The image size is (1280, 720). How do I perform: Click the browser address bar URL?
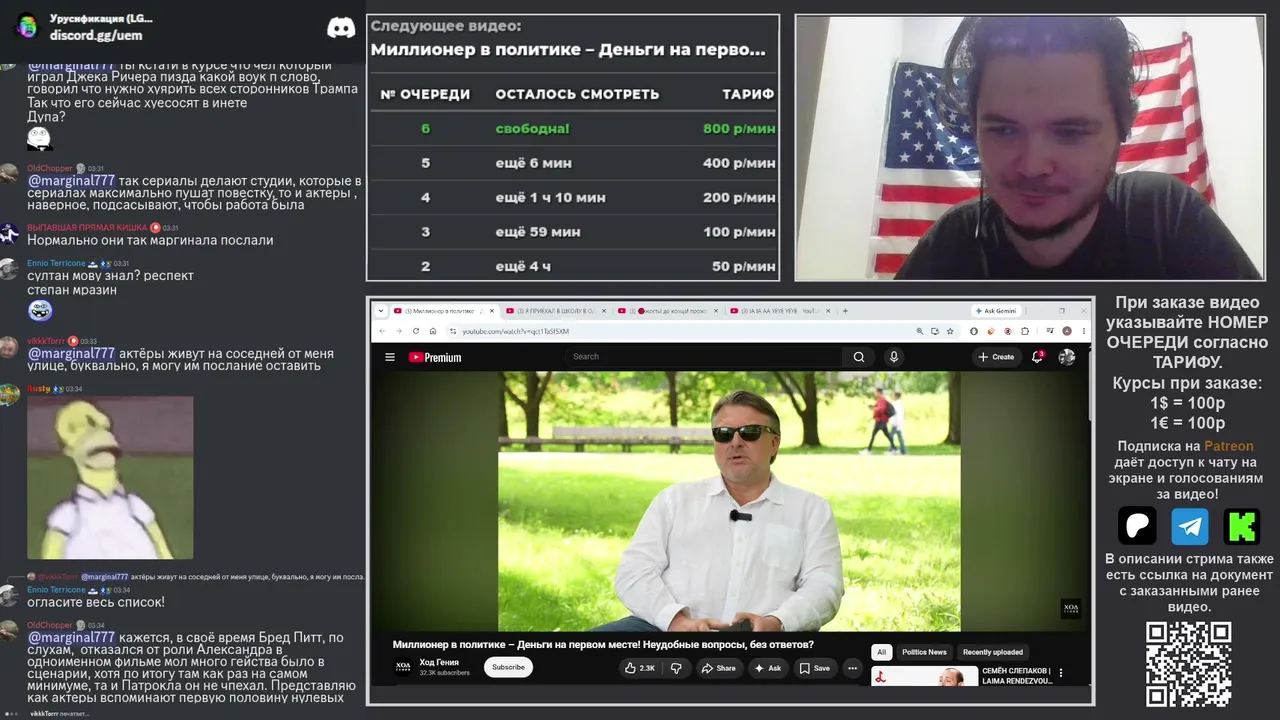click(515, 331)
